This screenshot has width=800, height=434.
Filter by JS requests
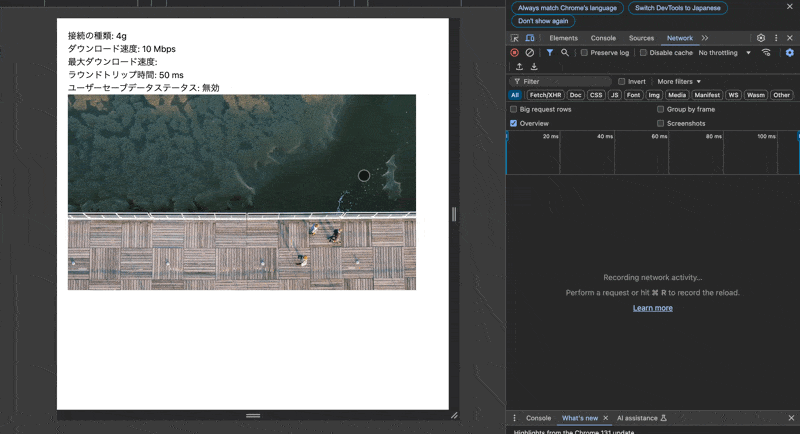615,95
